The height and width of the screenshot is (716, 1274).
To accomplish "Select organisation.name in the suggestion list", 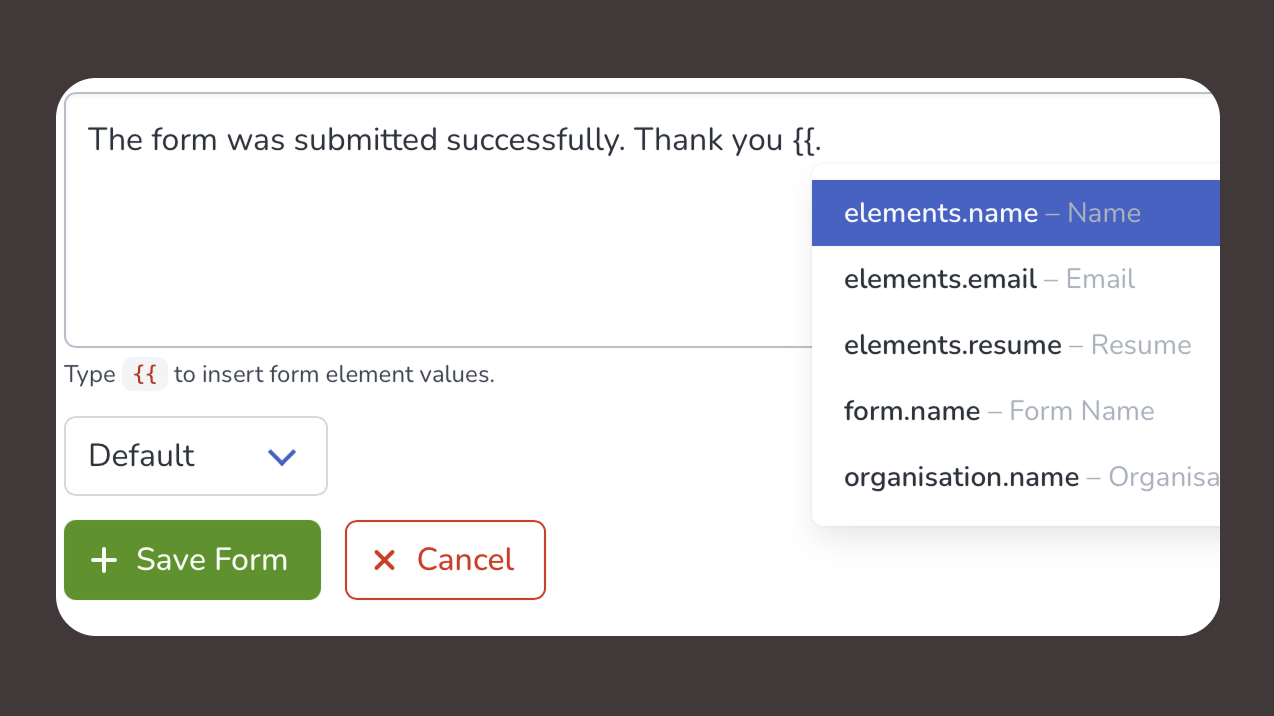I will click(x=961, y=477).
